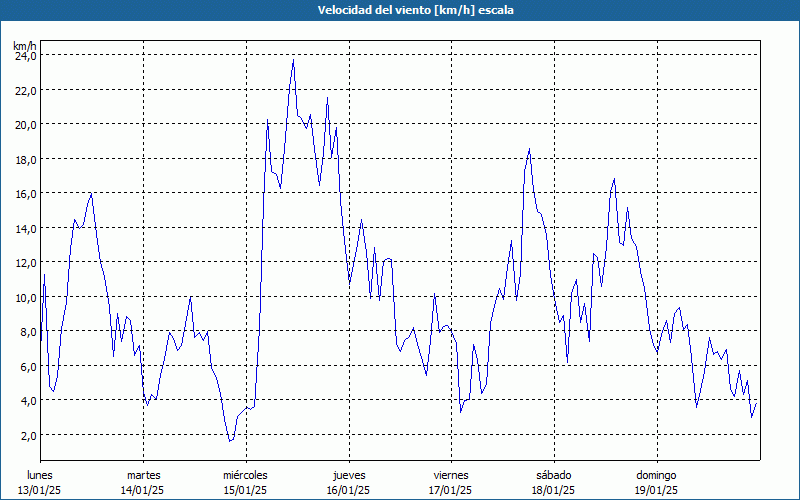This screenshot has height=500, width=800.
Task: Click the chart title 'Velocidad del viento [km/h] escala'
Action: [x=415, y=10]
